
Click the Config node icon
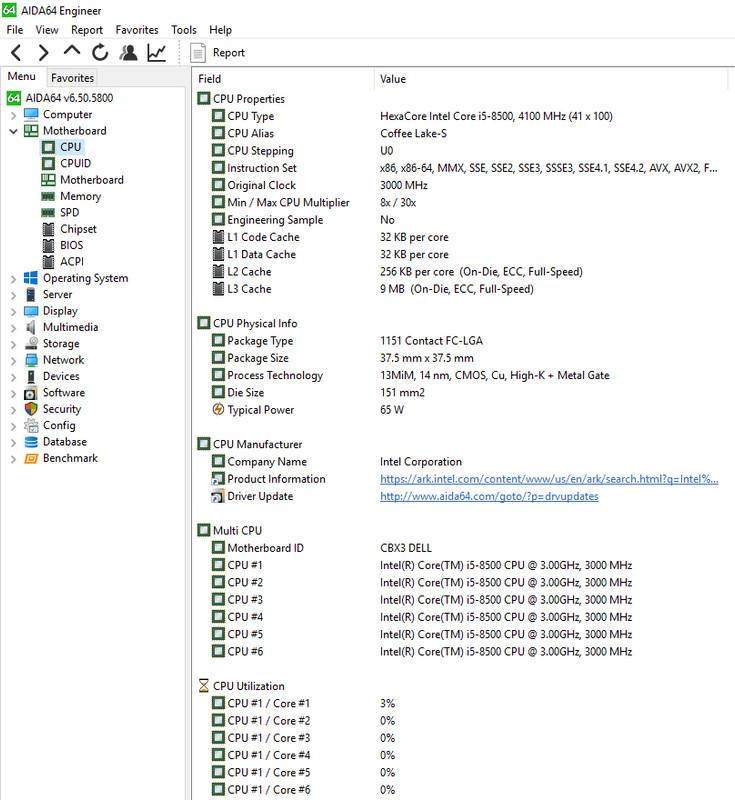coord(31,425)
